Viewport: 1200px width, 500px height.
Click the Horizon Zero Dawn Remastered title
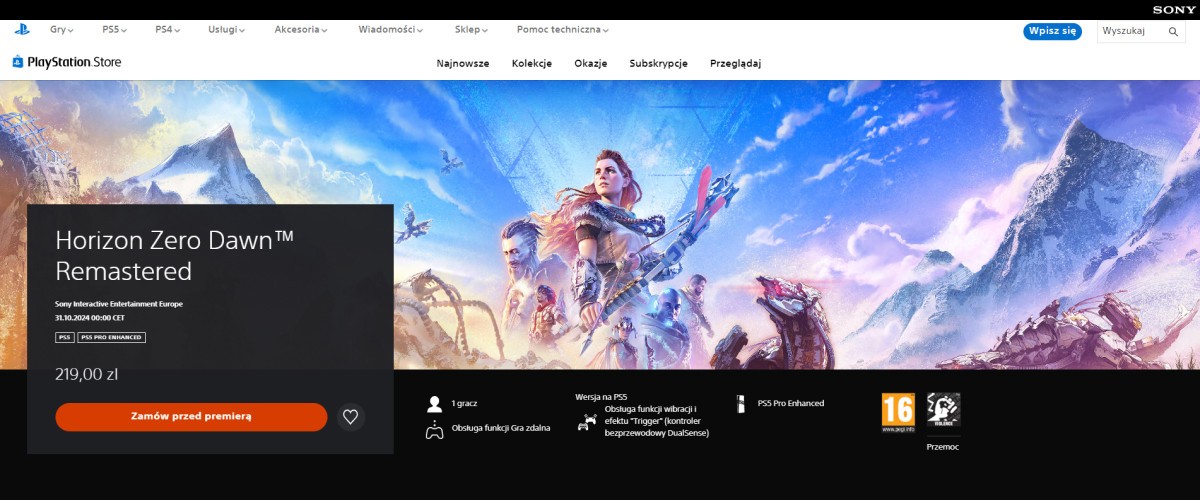(174, 255)
